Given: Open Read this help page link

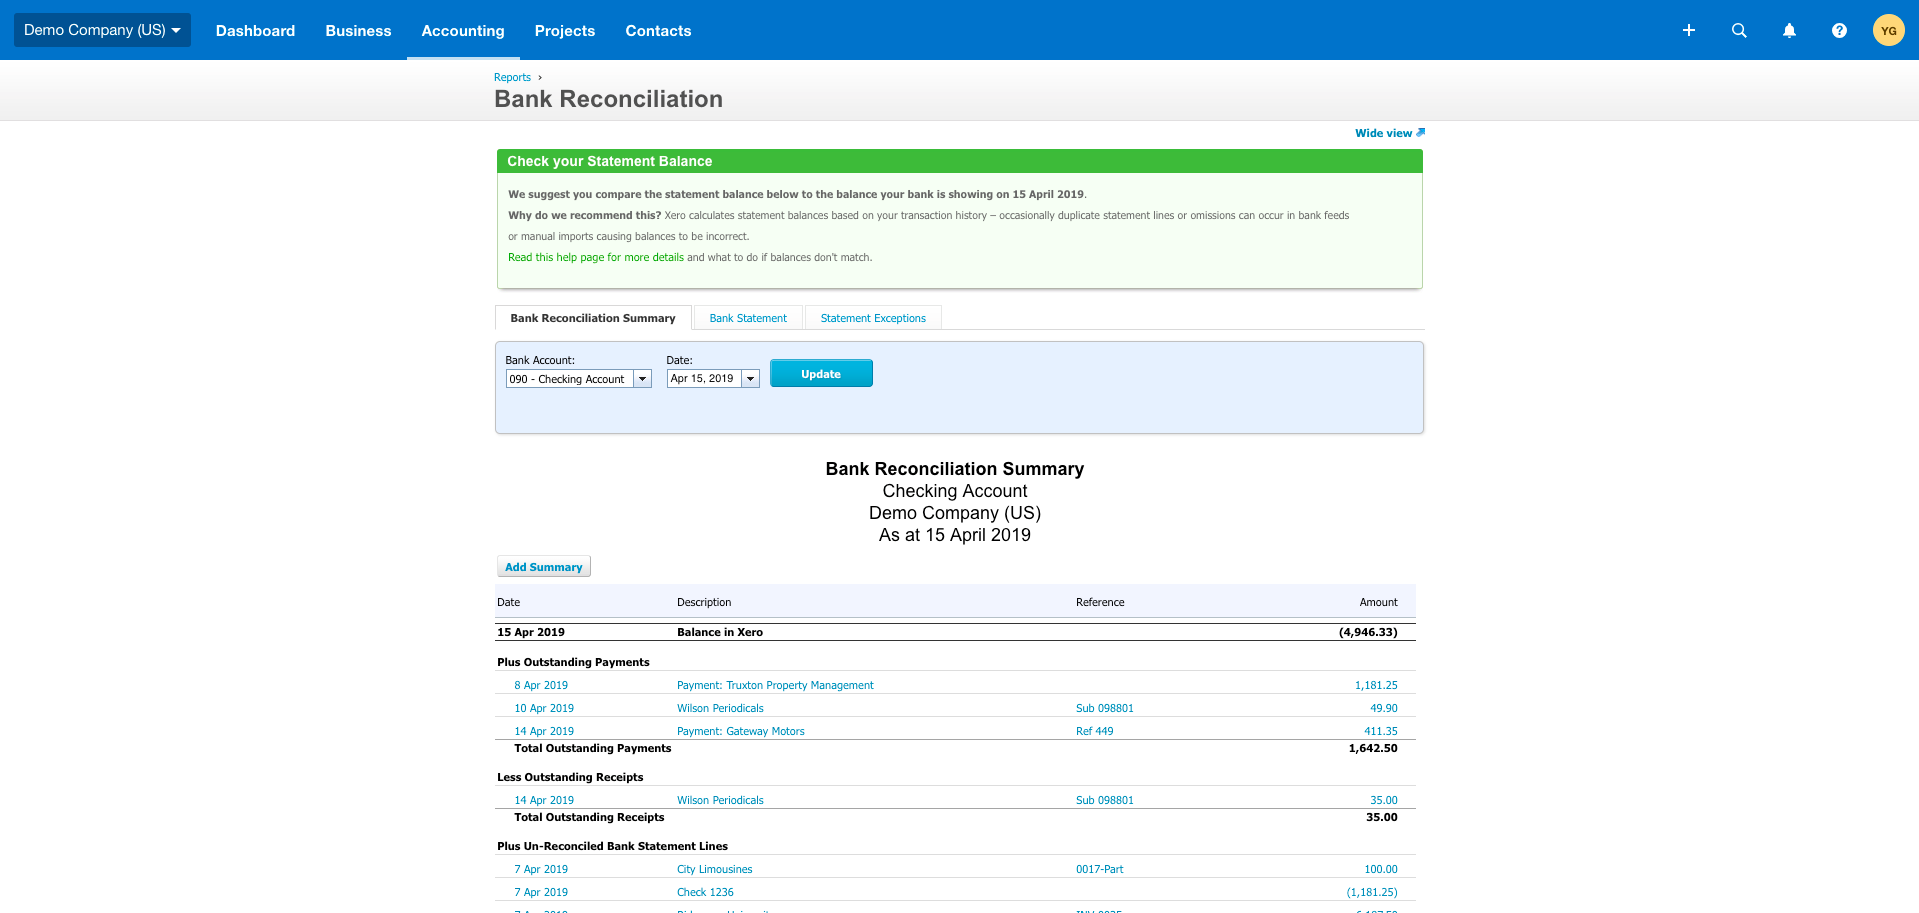Looking at the screenshot, I should point(596,257).
